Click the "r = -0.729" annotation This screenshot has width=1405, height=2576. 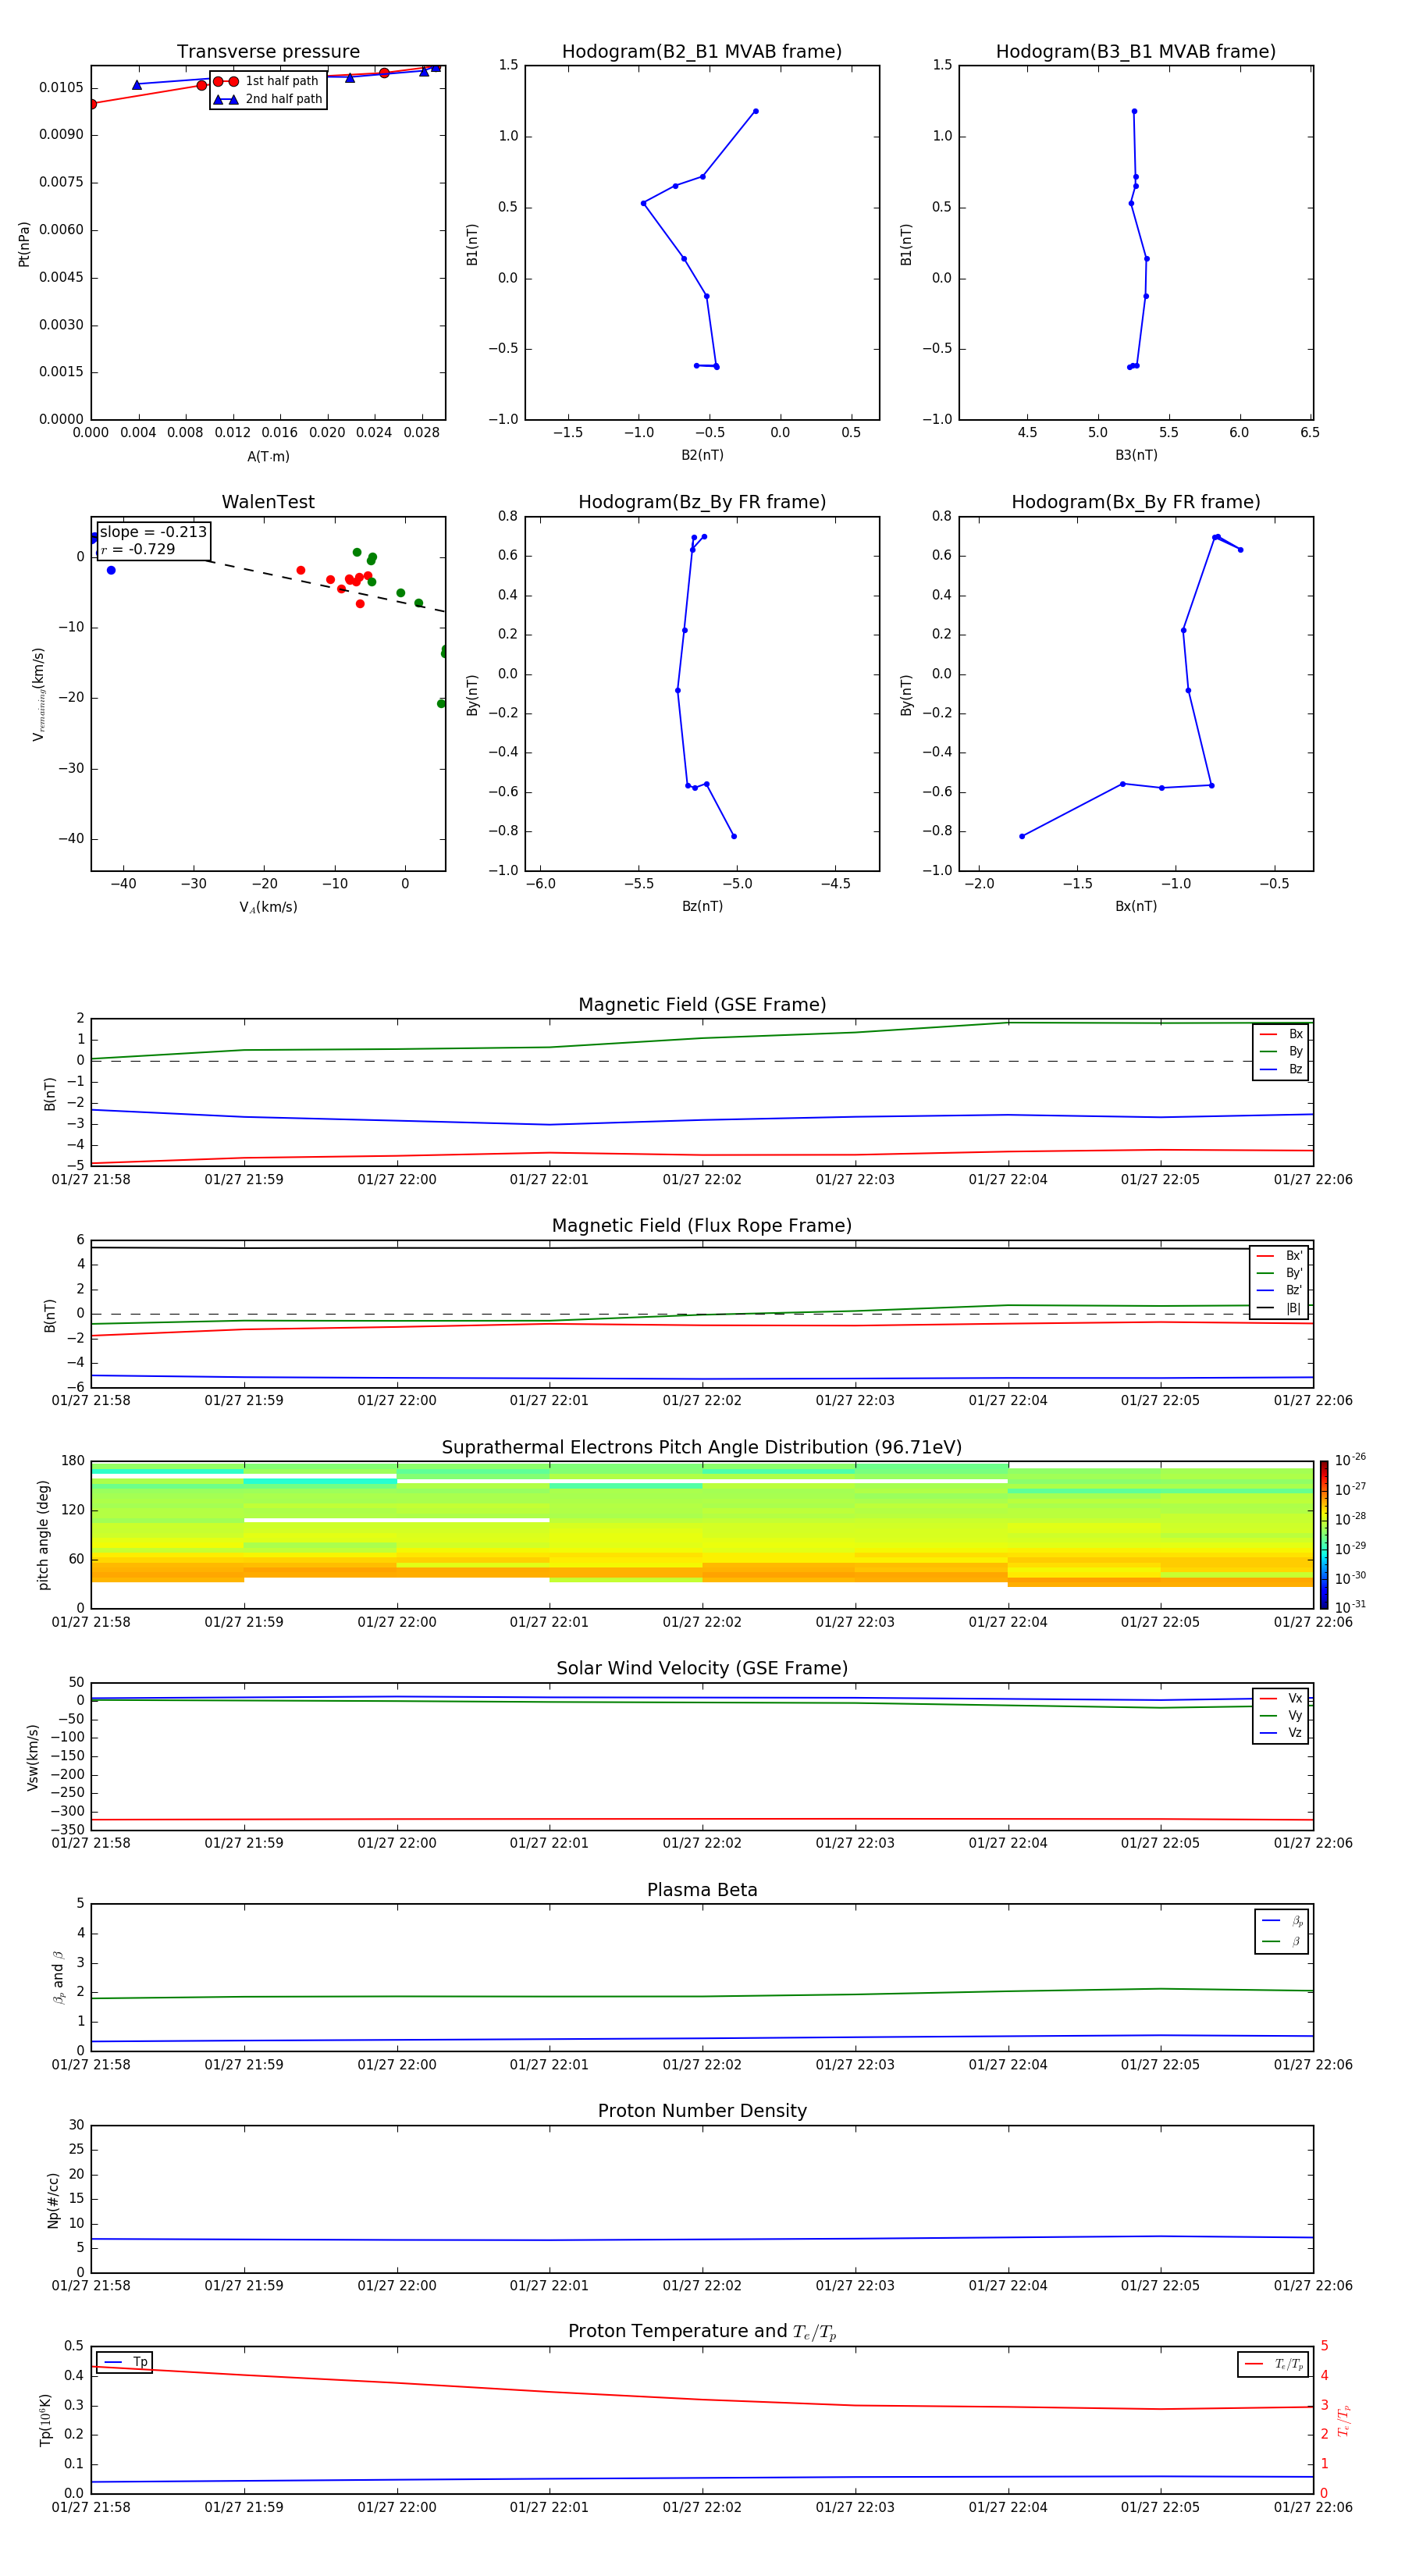[138, 549]
